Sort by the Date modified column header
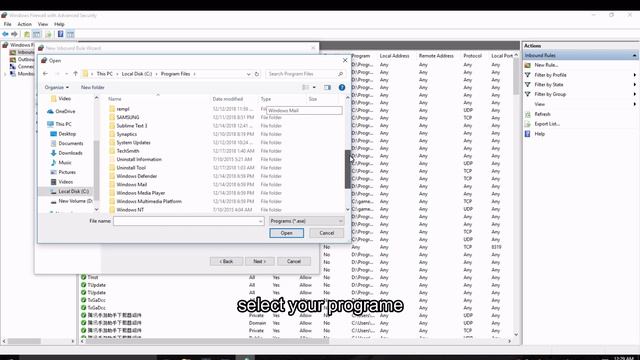Viewport: 640px width, 360px height. tap(228, 99)
